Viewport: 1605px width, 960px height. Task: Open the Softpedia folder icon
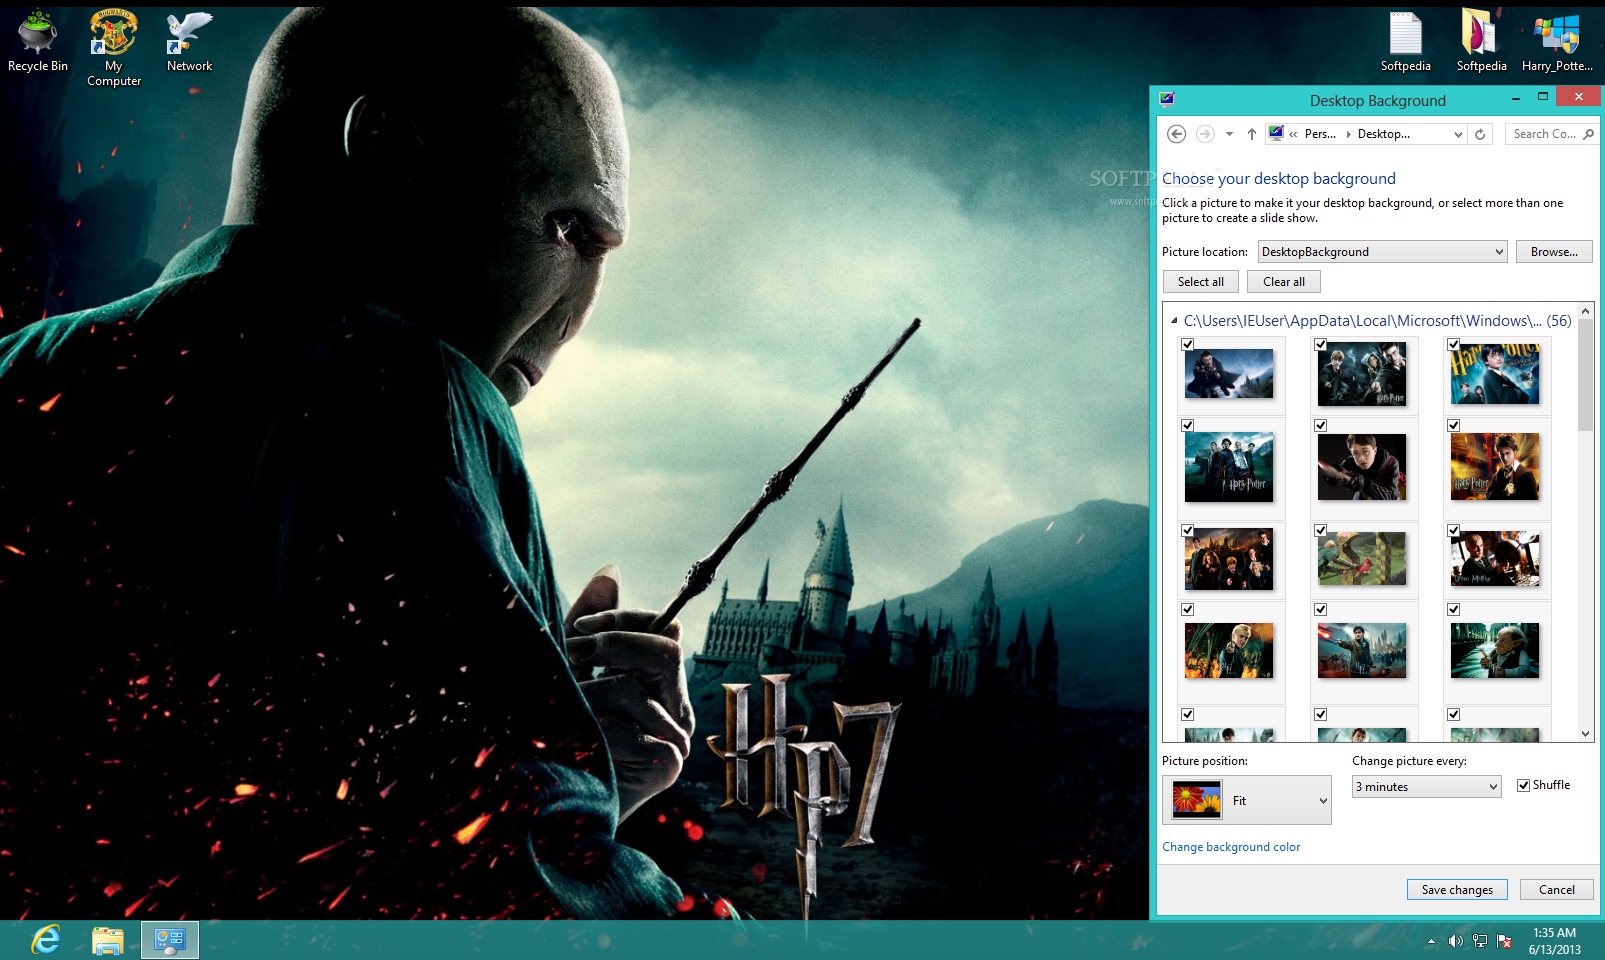coord(1481,42)
